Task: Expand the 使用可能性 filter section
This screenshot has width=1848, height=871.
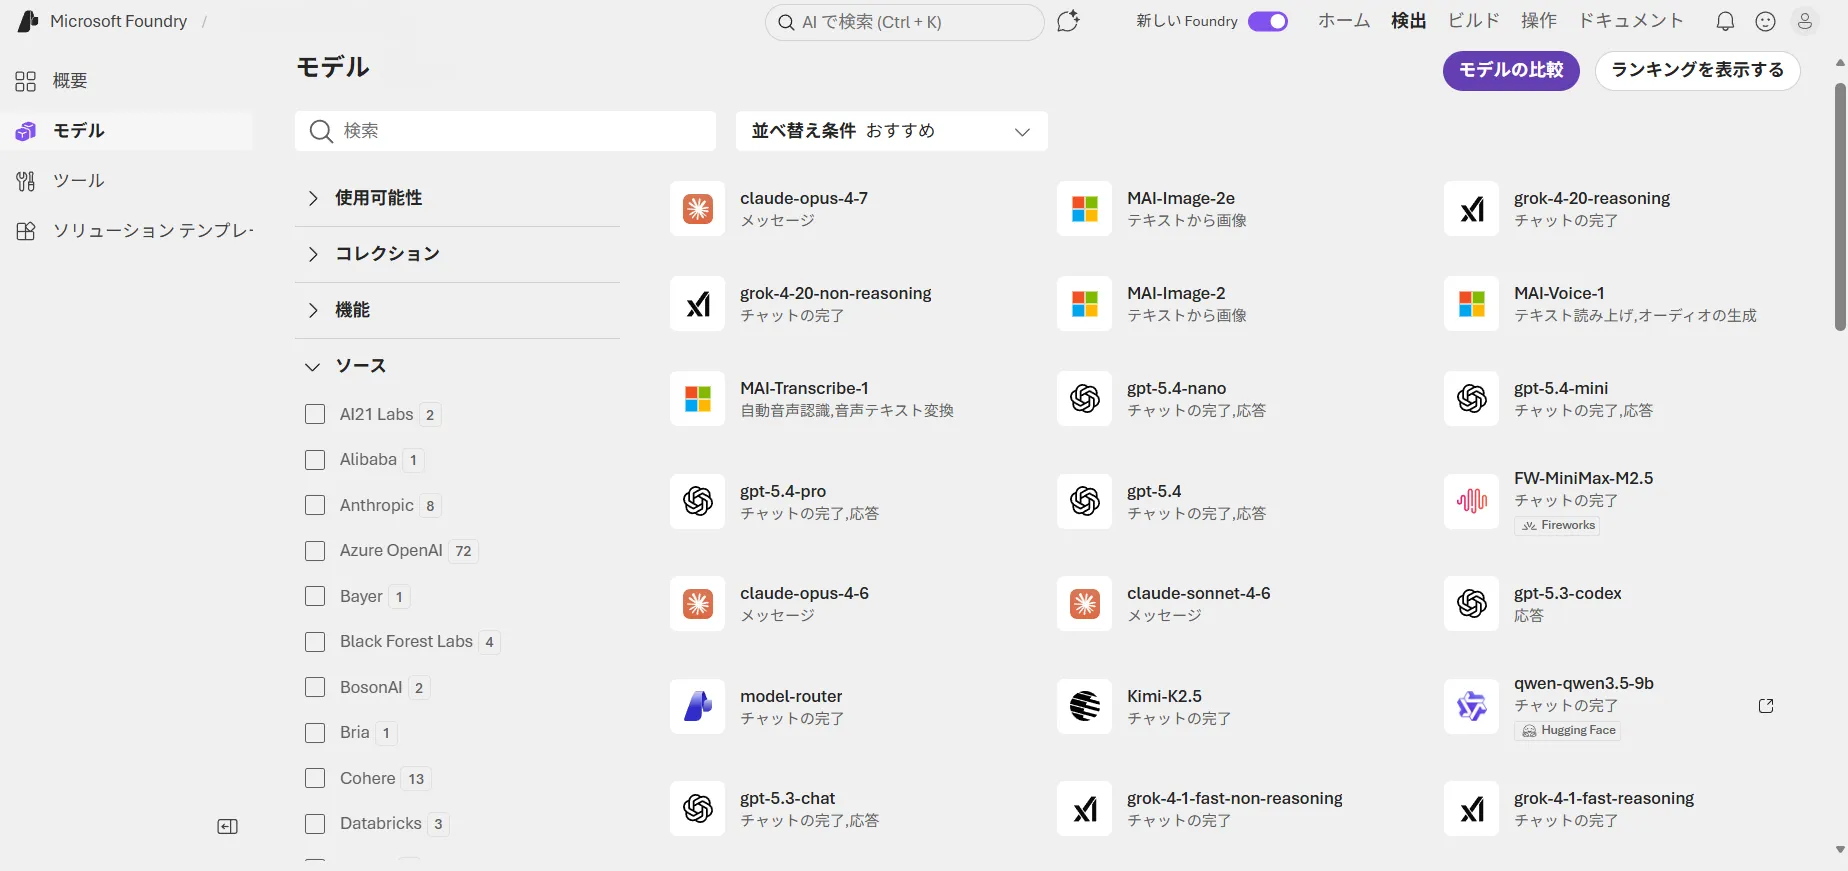Action: 457,198
